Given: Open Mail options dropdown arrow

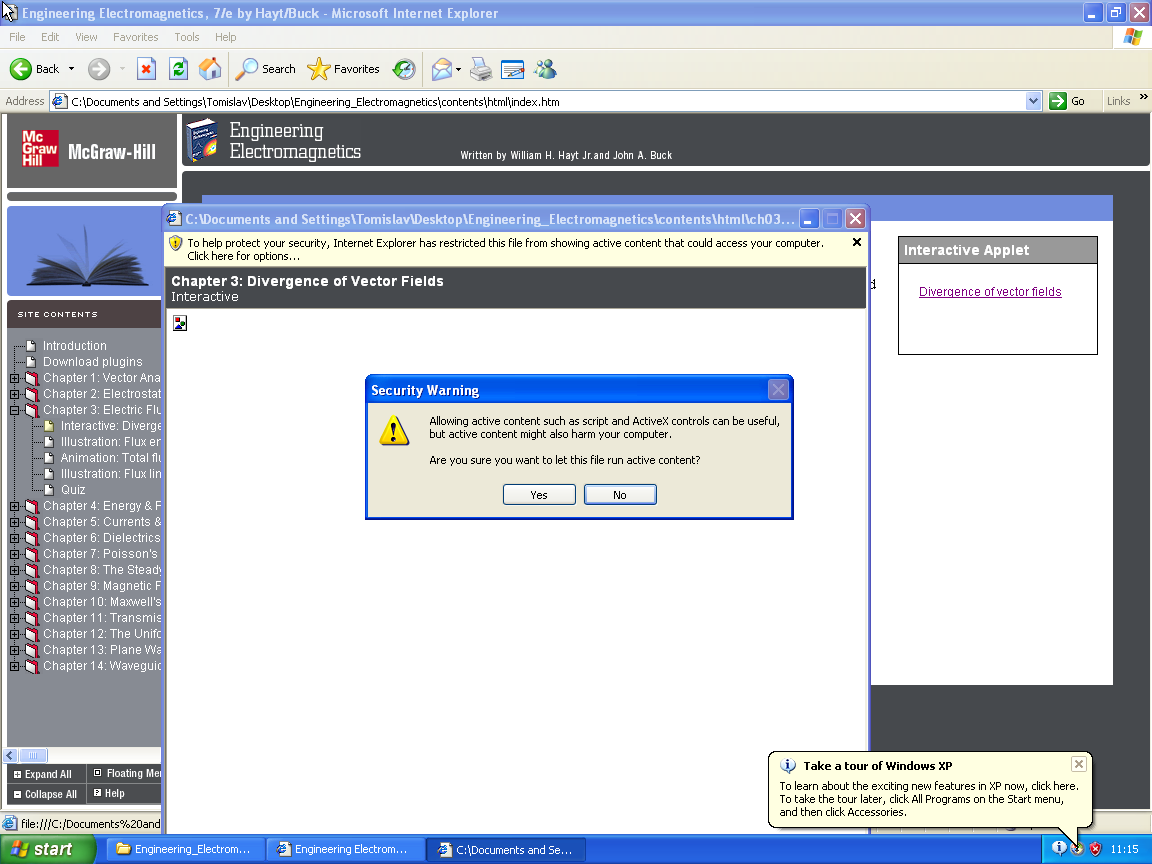Looking at the screenshot, I should click(x=458, y=69).
